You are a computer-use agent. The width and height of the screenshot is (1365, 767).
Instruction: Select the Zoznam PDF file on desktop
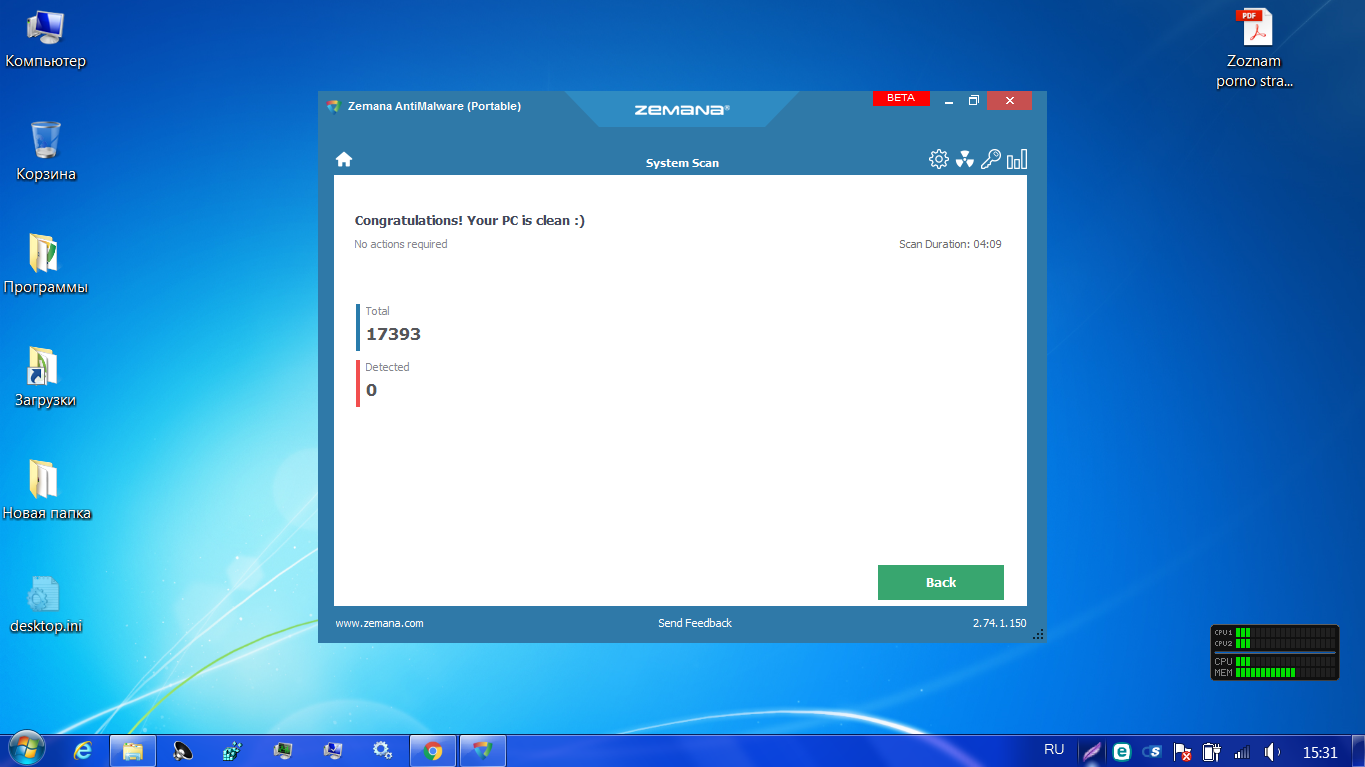(x=1255, y=48)
